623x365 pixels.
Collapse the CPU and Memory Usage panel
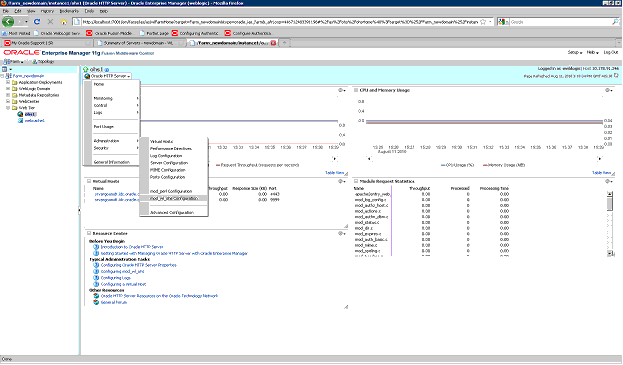[356, 91]
